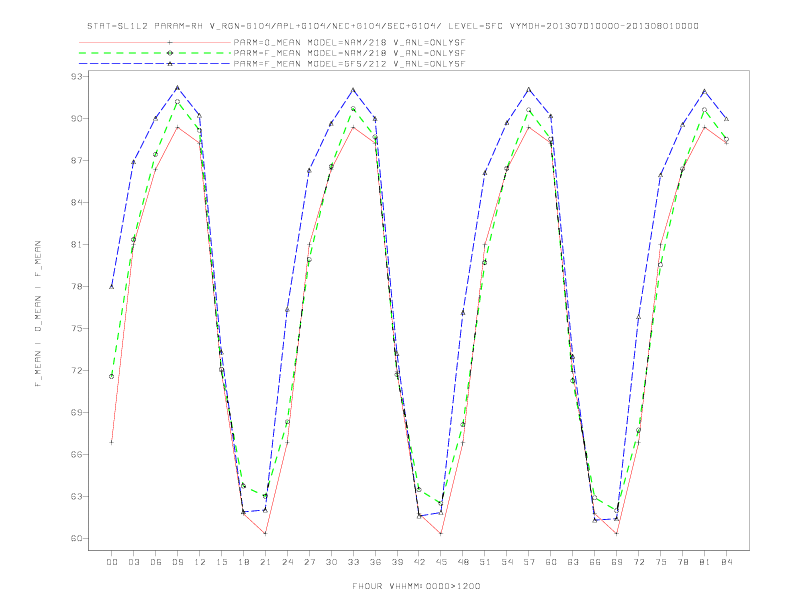Click y-axis tick label 60
The image size is (792, 612).
coord(76,538)
